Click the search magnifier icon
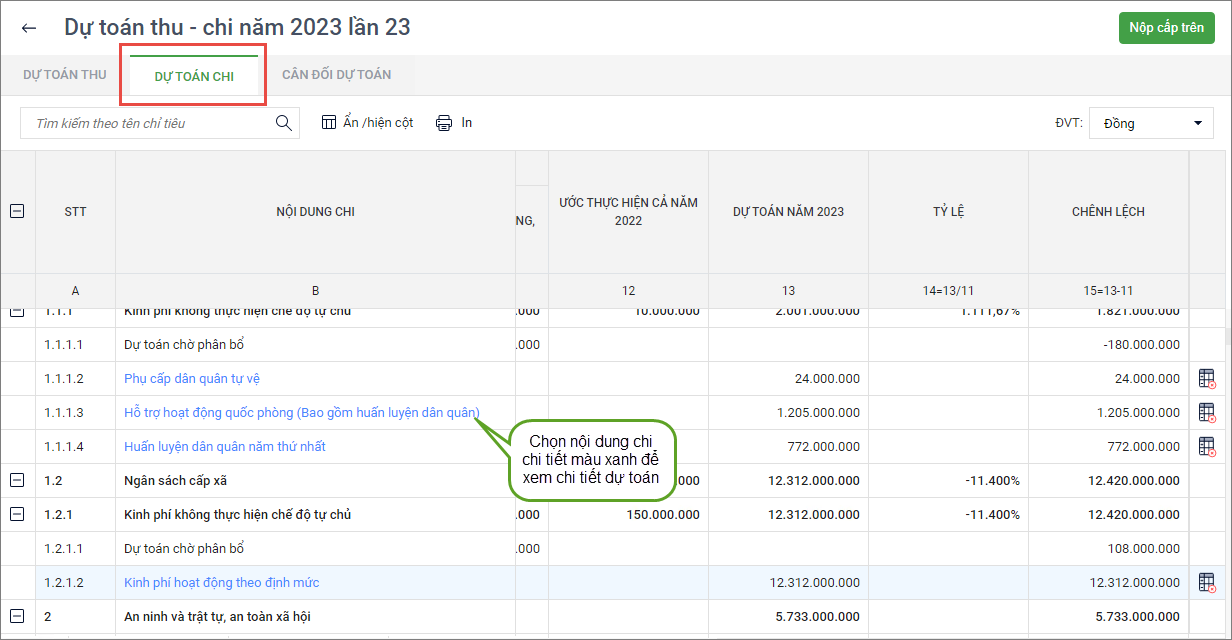 [284, 123]
